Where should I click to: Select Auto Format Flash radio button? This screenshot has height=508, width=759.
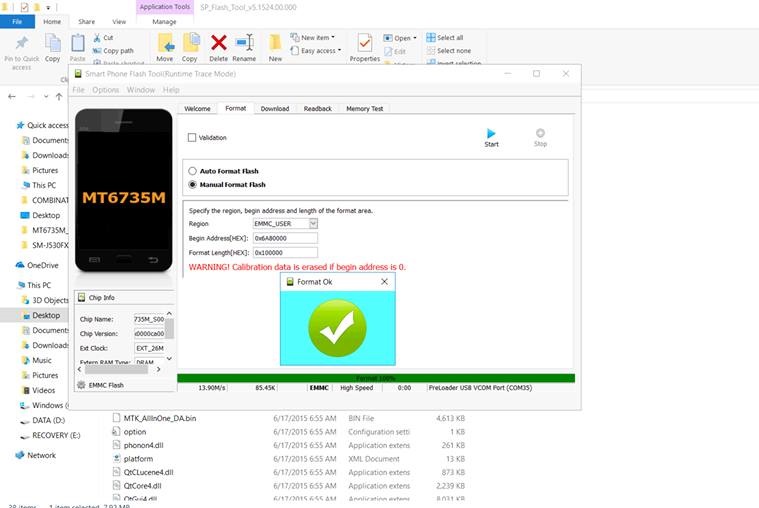(x=193, y=171)
